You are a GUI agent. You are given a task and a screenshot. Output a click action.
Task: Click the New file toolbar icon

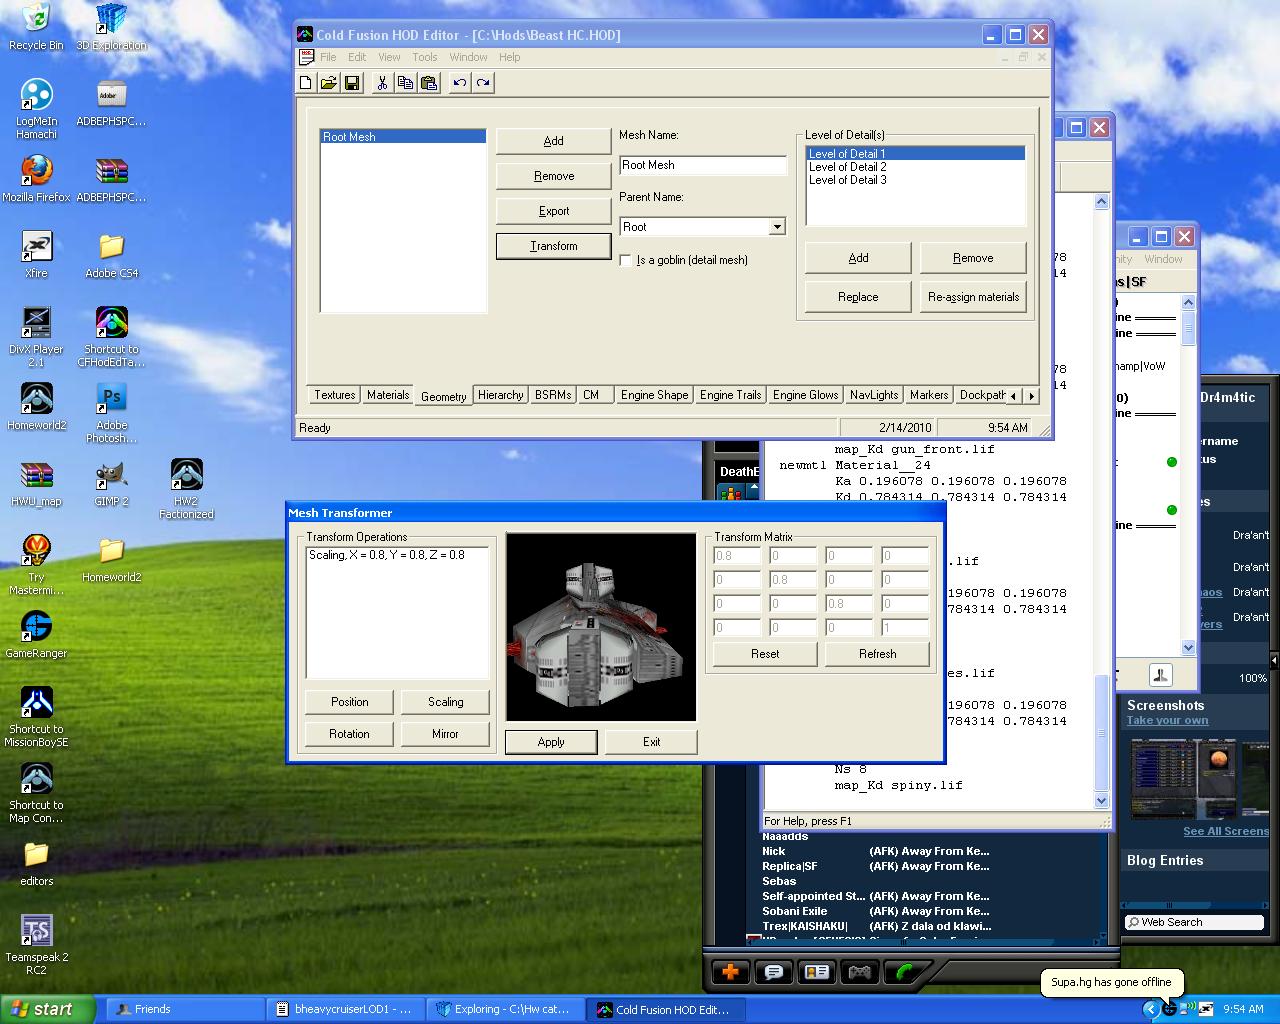[x=306, y=83]
